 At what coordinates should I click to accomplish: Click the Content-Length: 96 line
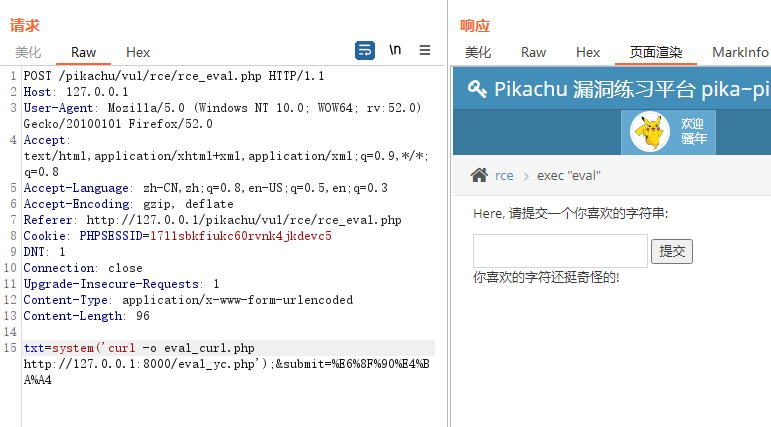87,316
